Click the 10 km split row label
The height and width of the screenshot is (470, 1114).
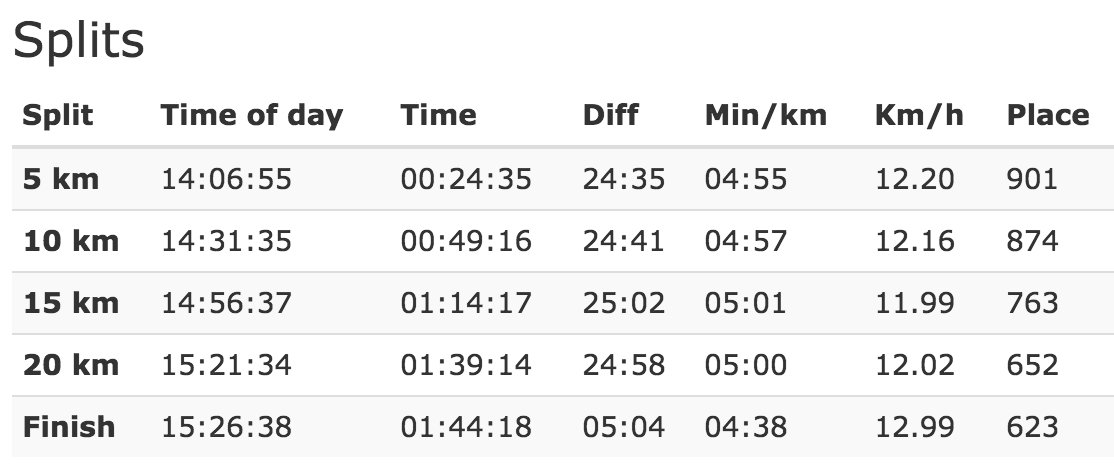click(70, 241)
